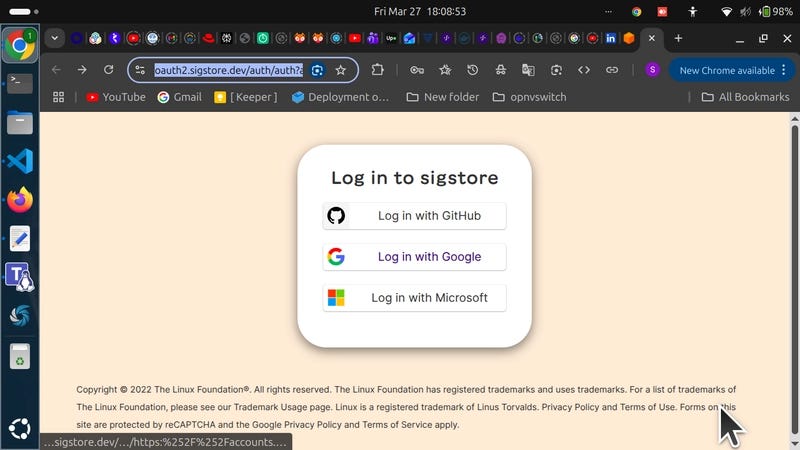Open Google Lens search in address bar
800x450 pixels.
click(x=317, y=70)
